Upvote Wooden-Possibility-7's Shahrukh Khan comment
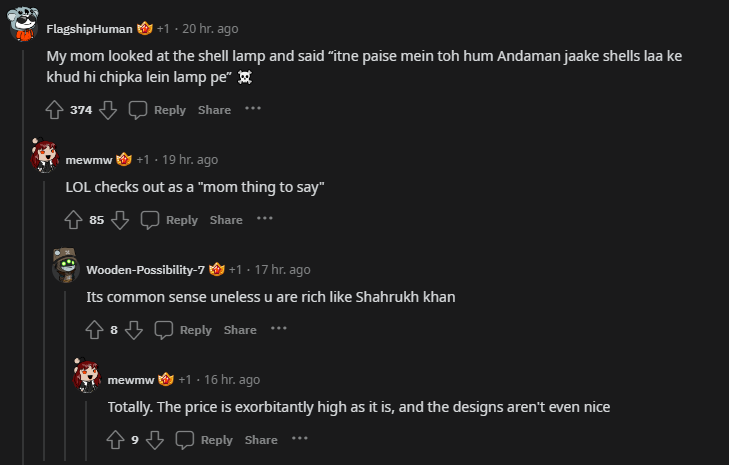The width and height of the screenshot is (729, 465). point(95,330)
